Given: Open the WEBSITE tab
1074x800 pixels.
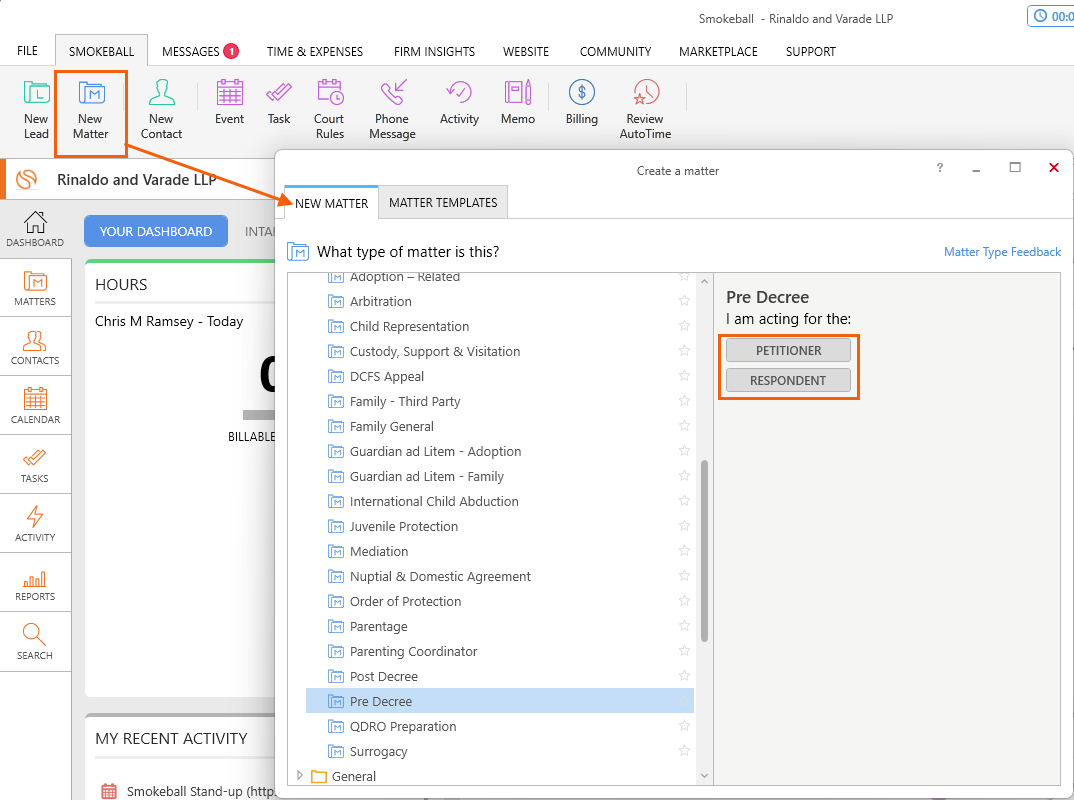Looking at the screenshot, I should [x=526, y=51].
